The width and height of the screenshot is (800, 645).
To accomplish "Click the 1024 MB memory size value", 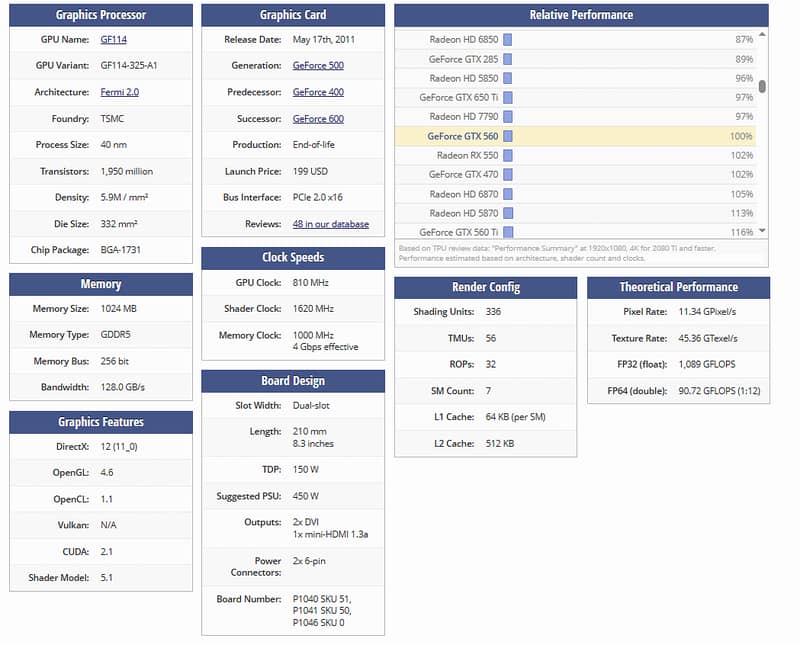I will pyautogui.click(x=118, y=308).
